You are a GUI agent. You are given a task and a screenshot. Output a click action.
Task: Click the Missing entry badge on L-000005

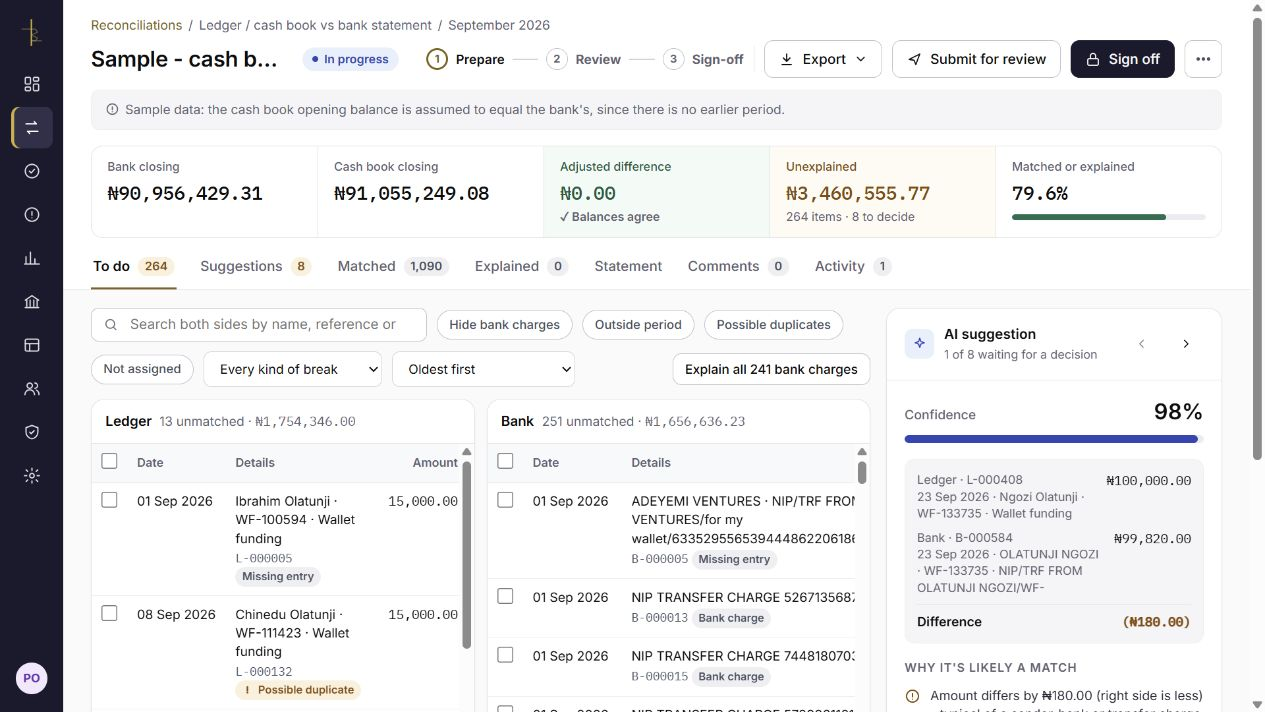pos(278,576)
